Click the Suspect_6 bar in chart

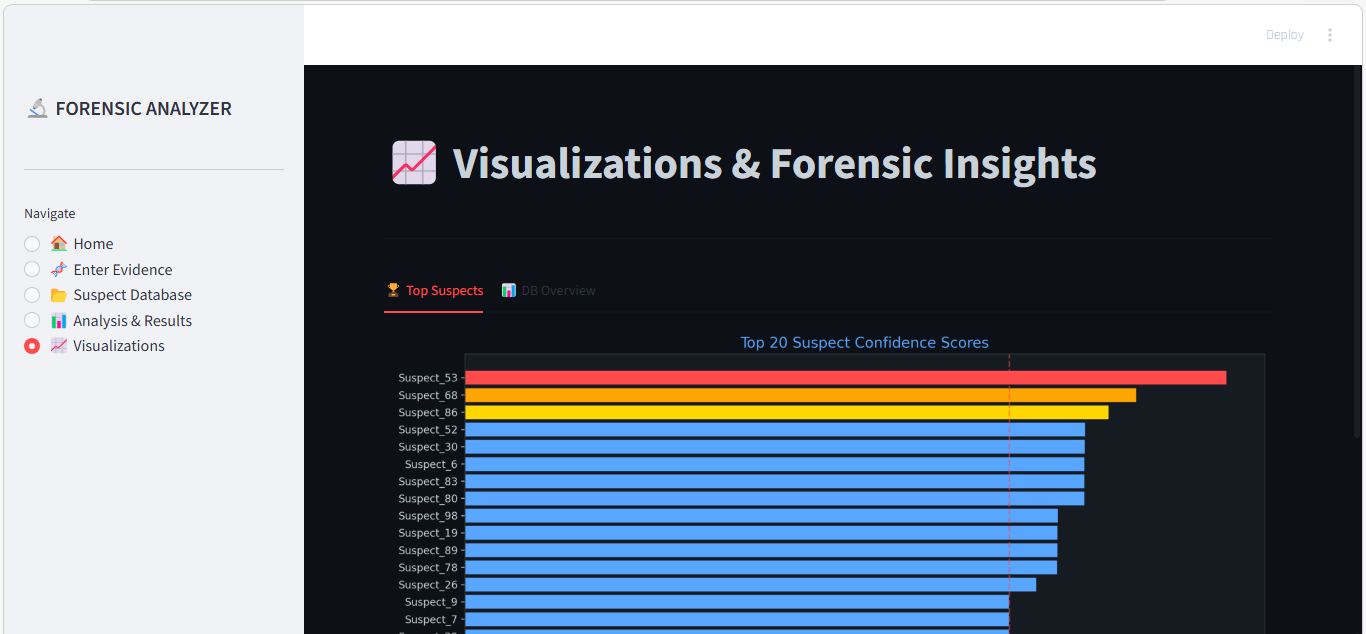(x=774, y=464)
